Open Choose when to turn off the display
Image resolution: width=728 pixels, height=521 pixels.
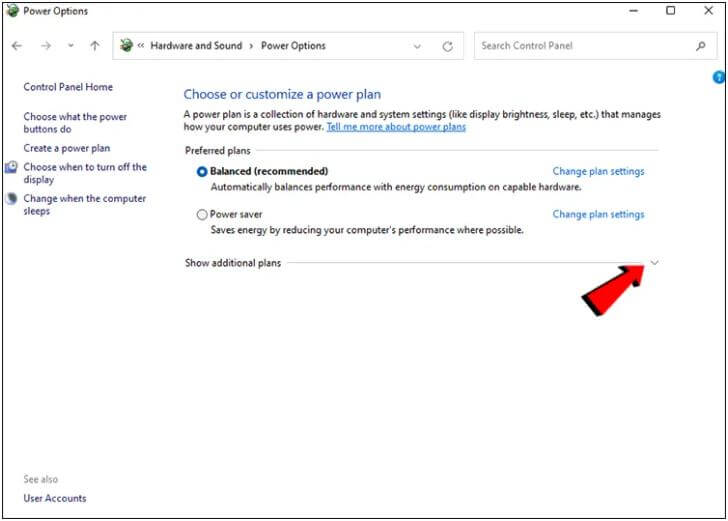85,173
